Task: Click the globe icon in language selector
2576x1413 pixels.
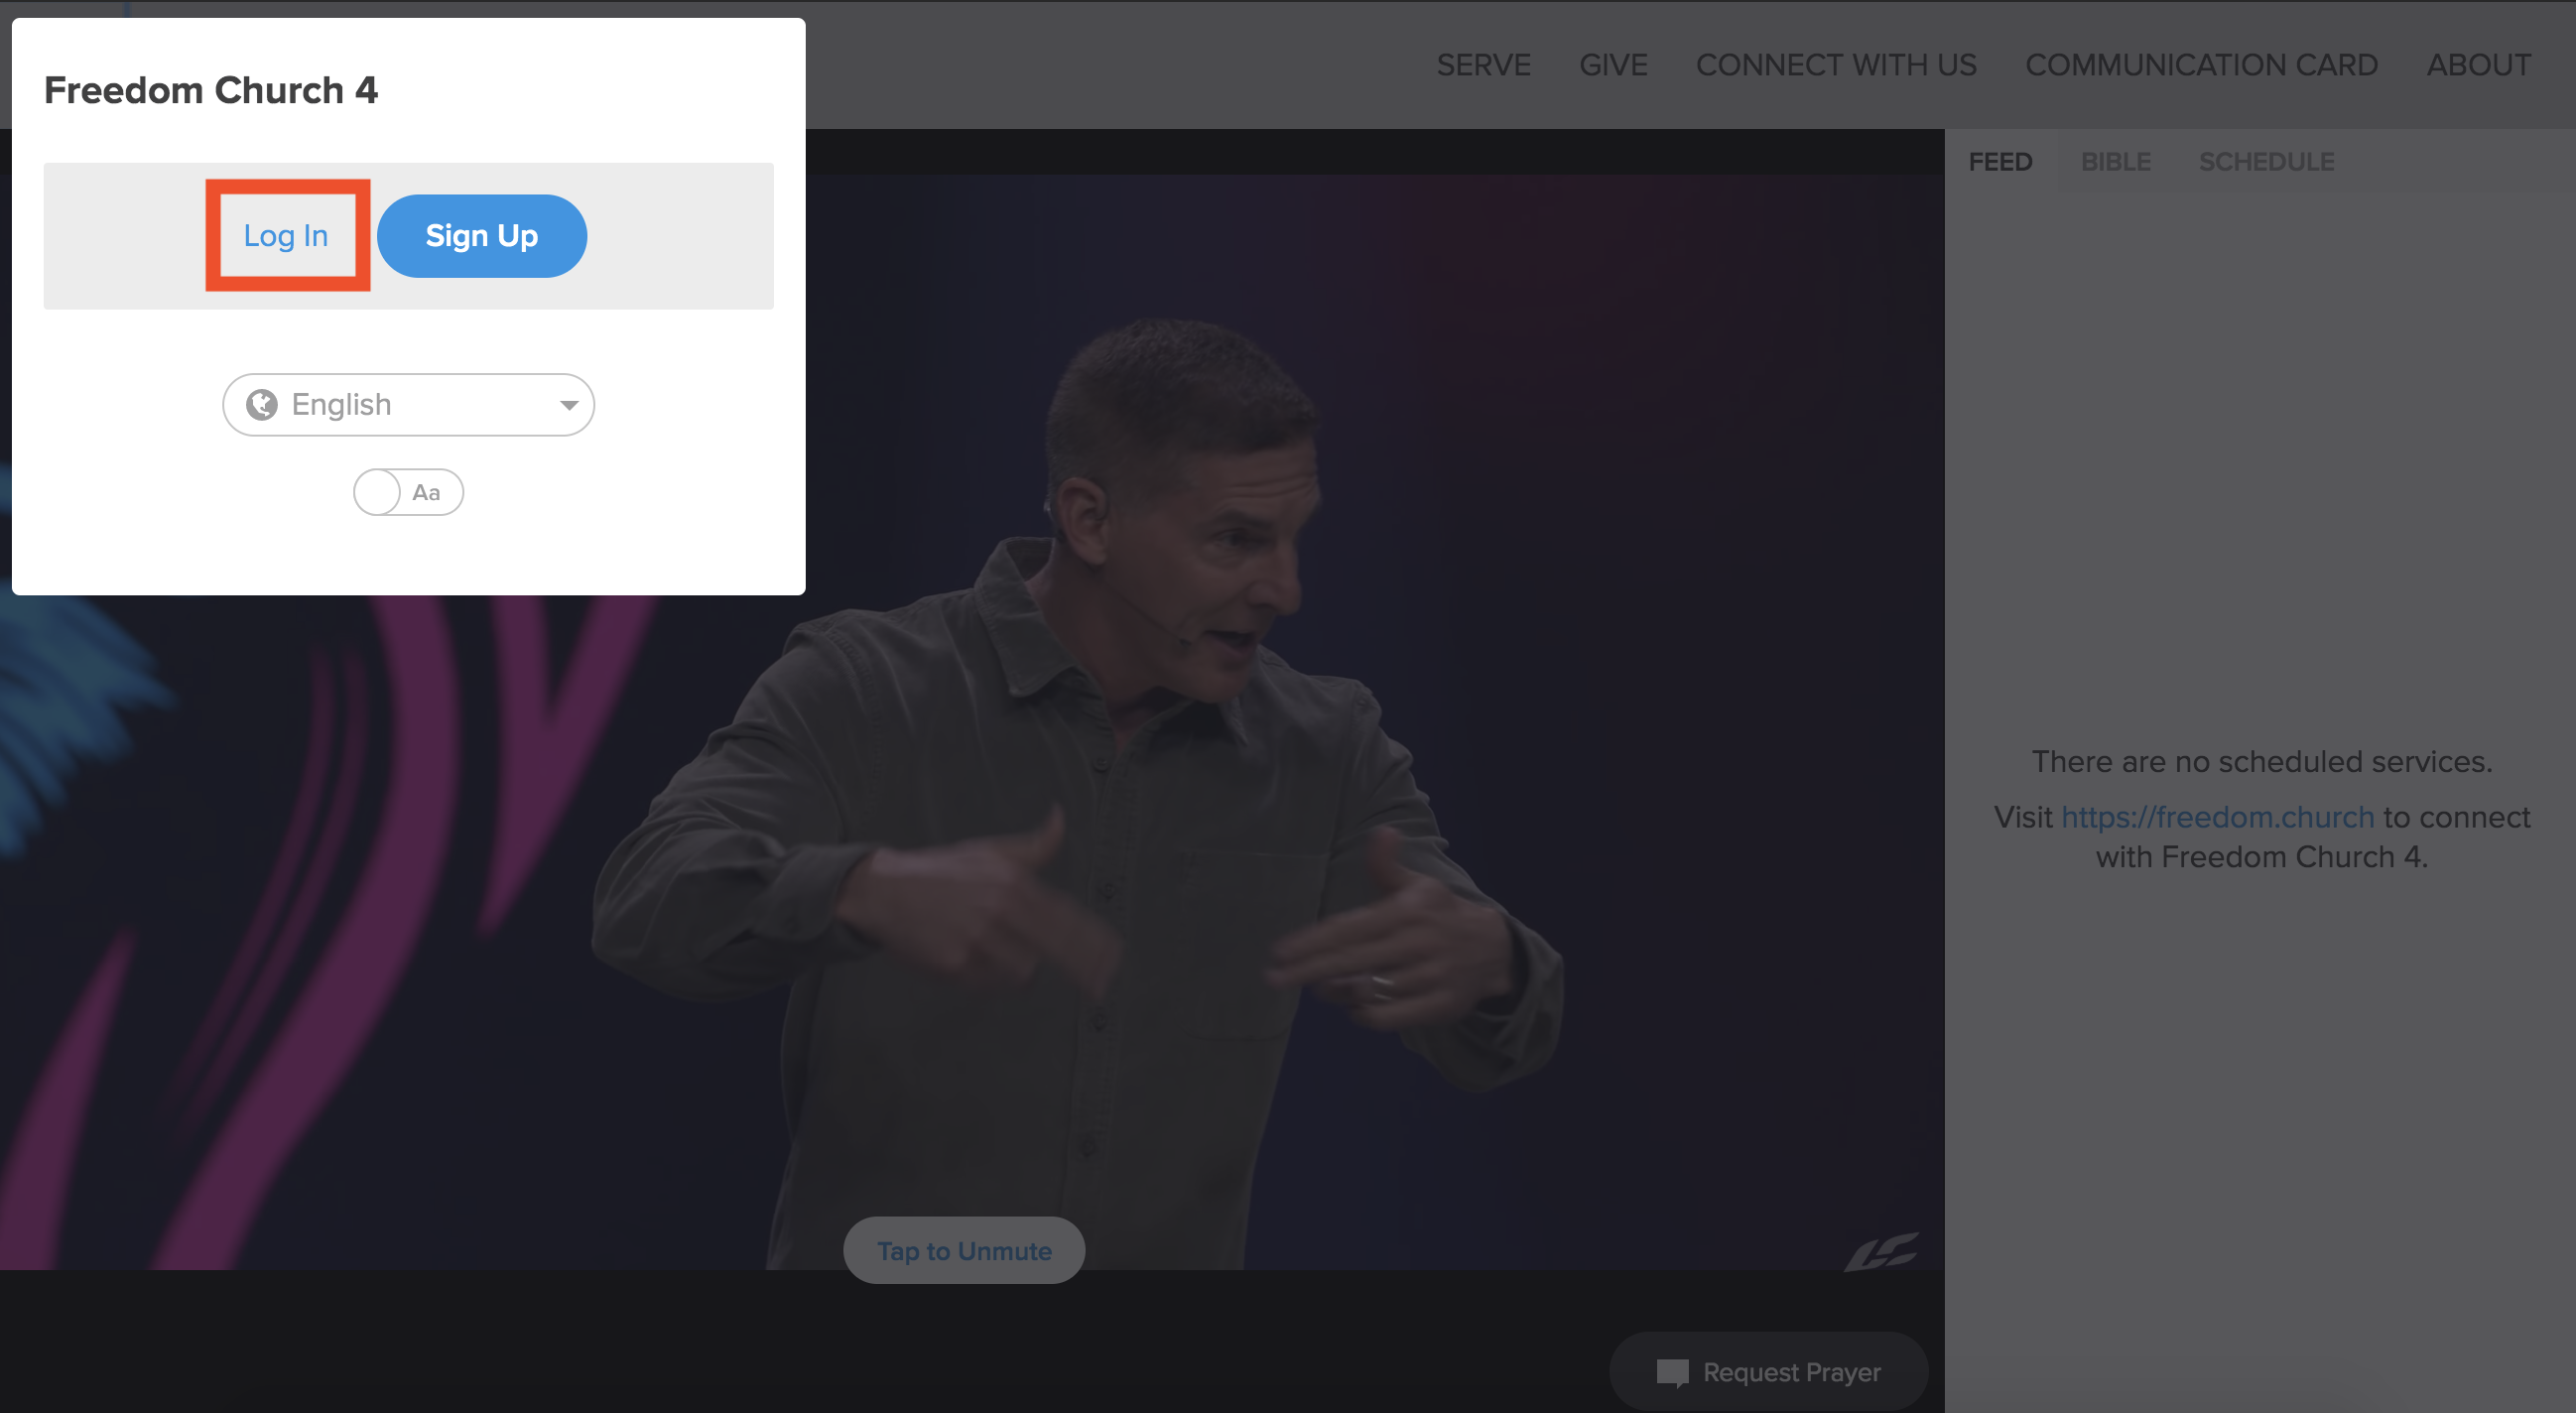Action: (x=262, y=405)
